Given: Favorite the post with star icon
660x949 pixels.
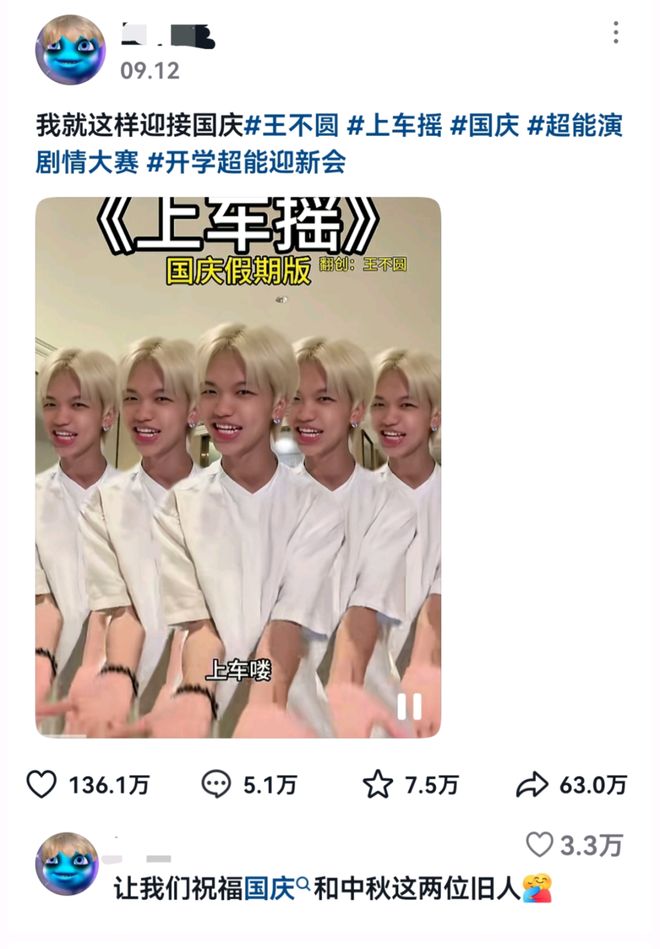Looking at the screenshot, I should (x=378, y=784).
